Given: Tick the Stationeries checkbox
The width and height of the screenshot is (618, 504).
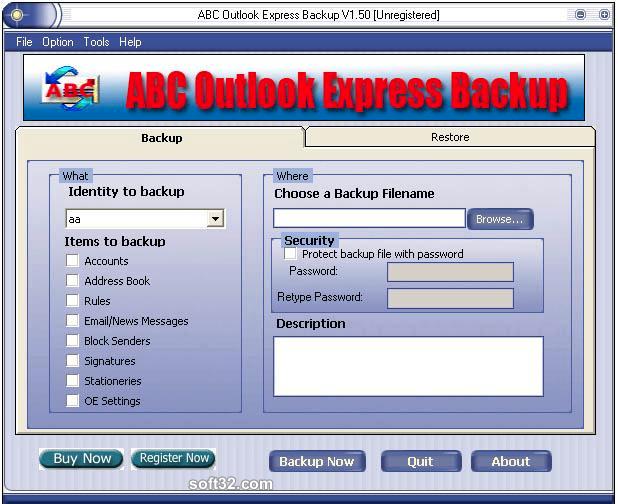Looking at the screenshot, I should 73,381.
